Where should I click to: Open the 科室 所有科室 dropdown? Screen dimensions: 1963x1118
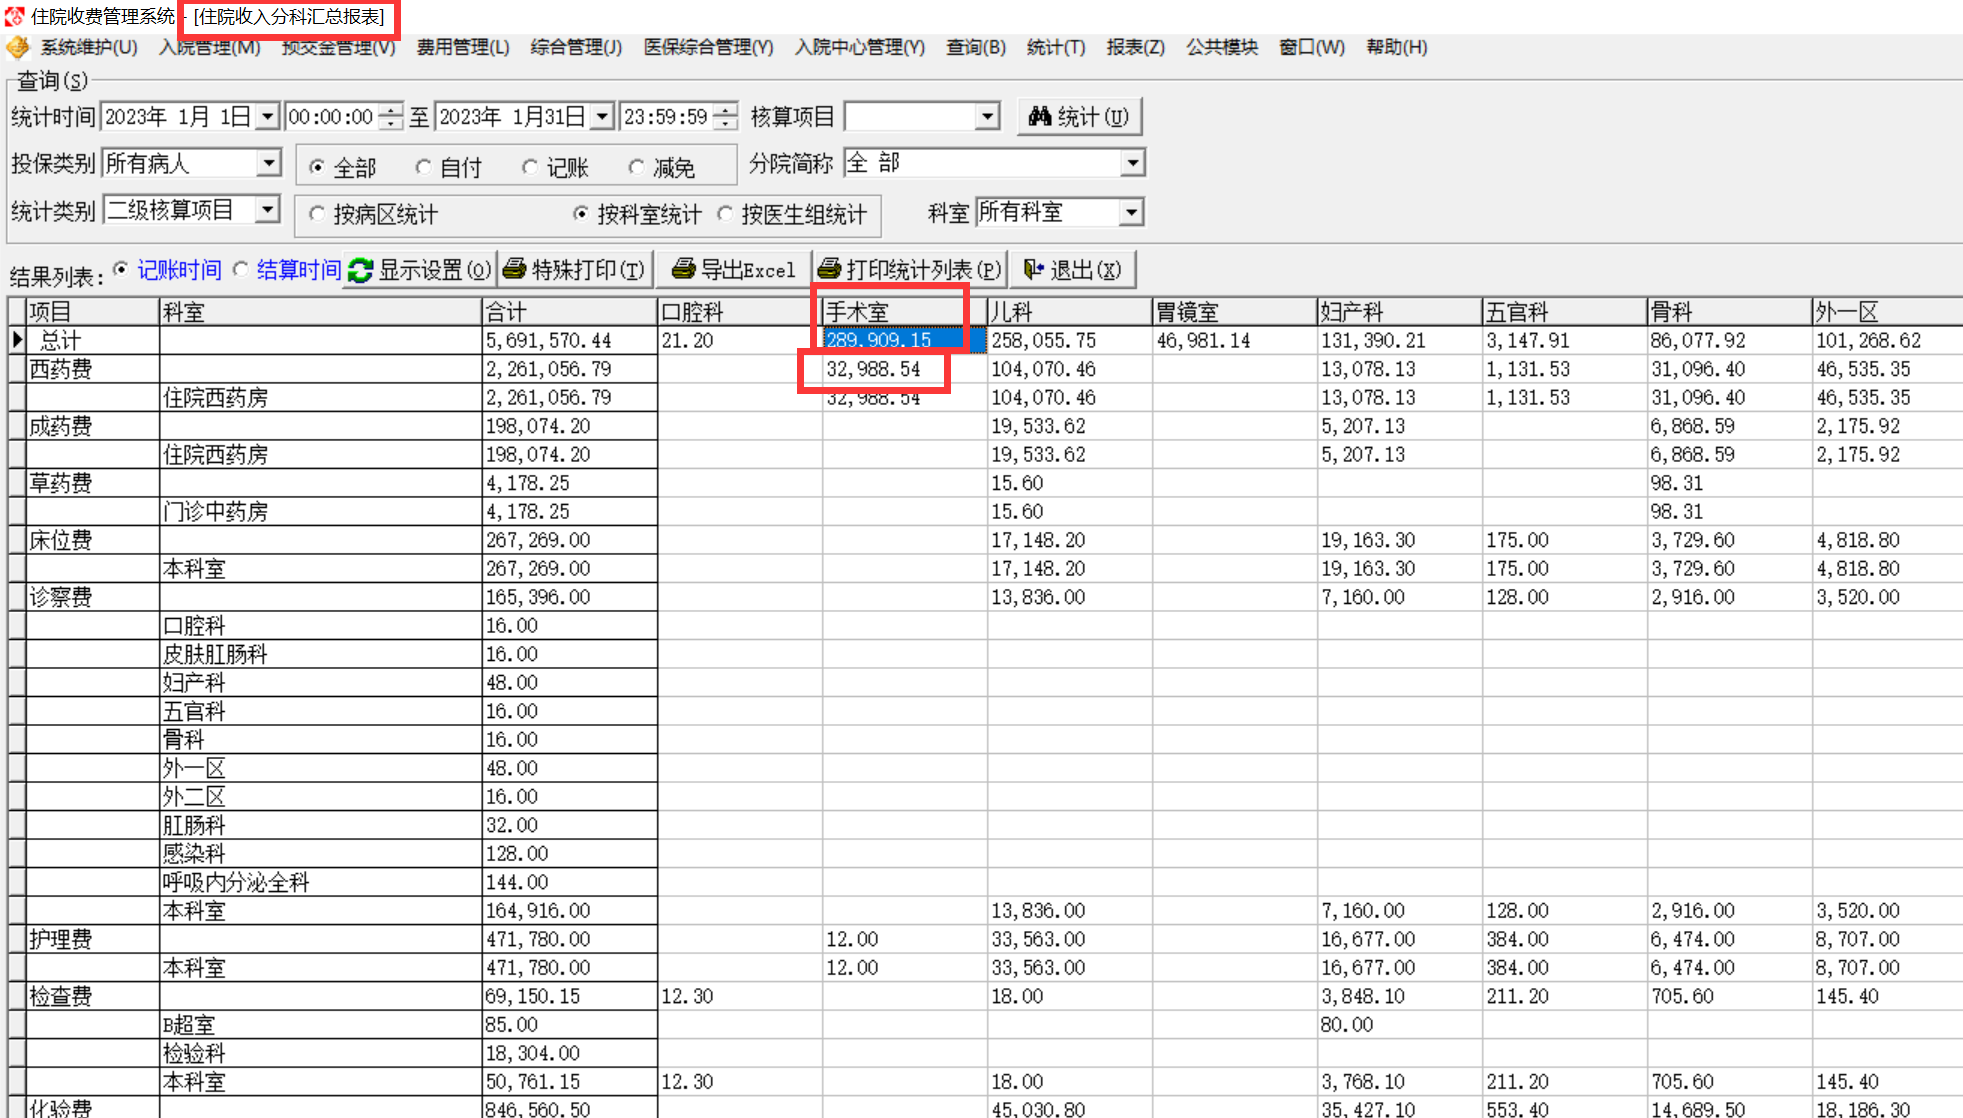pyautogui.click(x=1131, y=212)
